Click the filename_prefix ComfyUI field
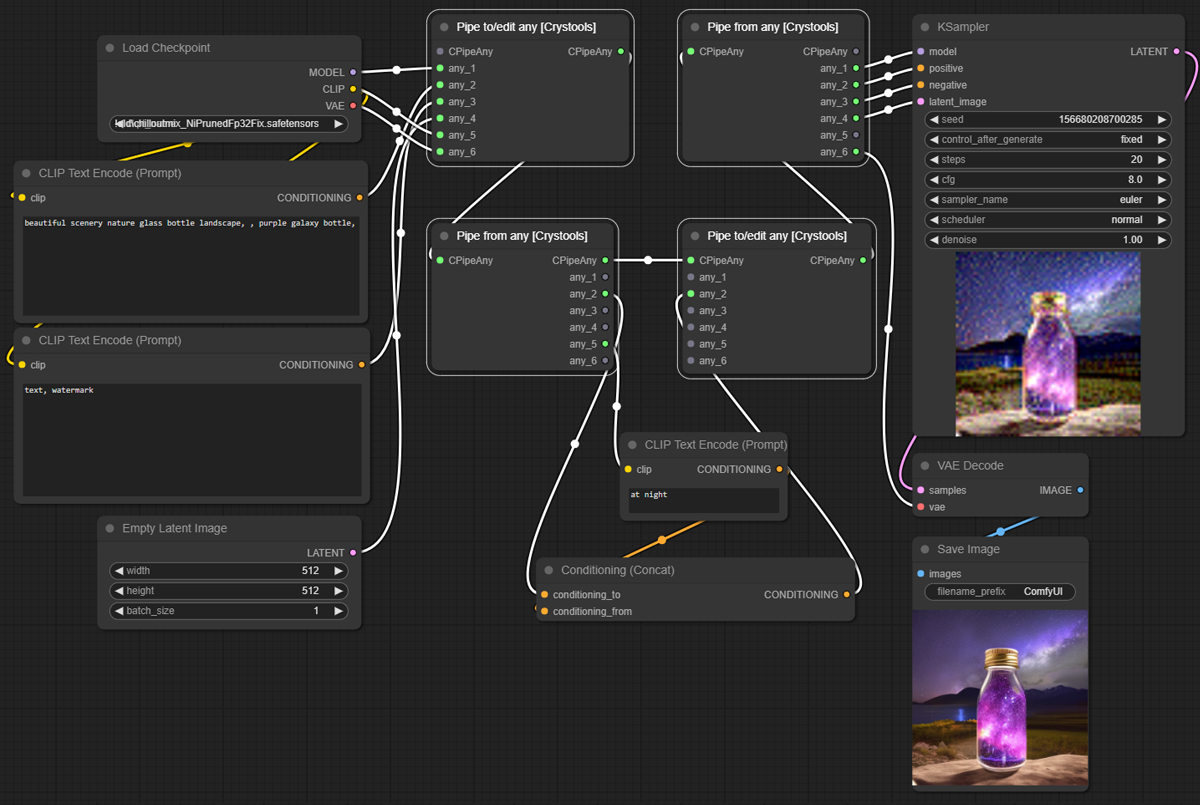 1000,592
